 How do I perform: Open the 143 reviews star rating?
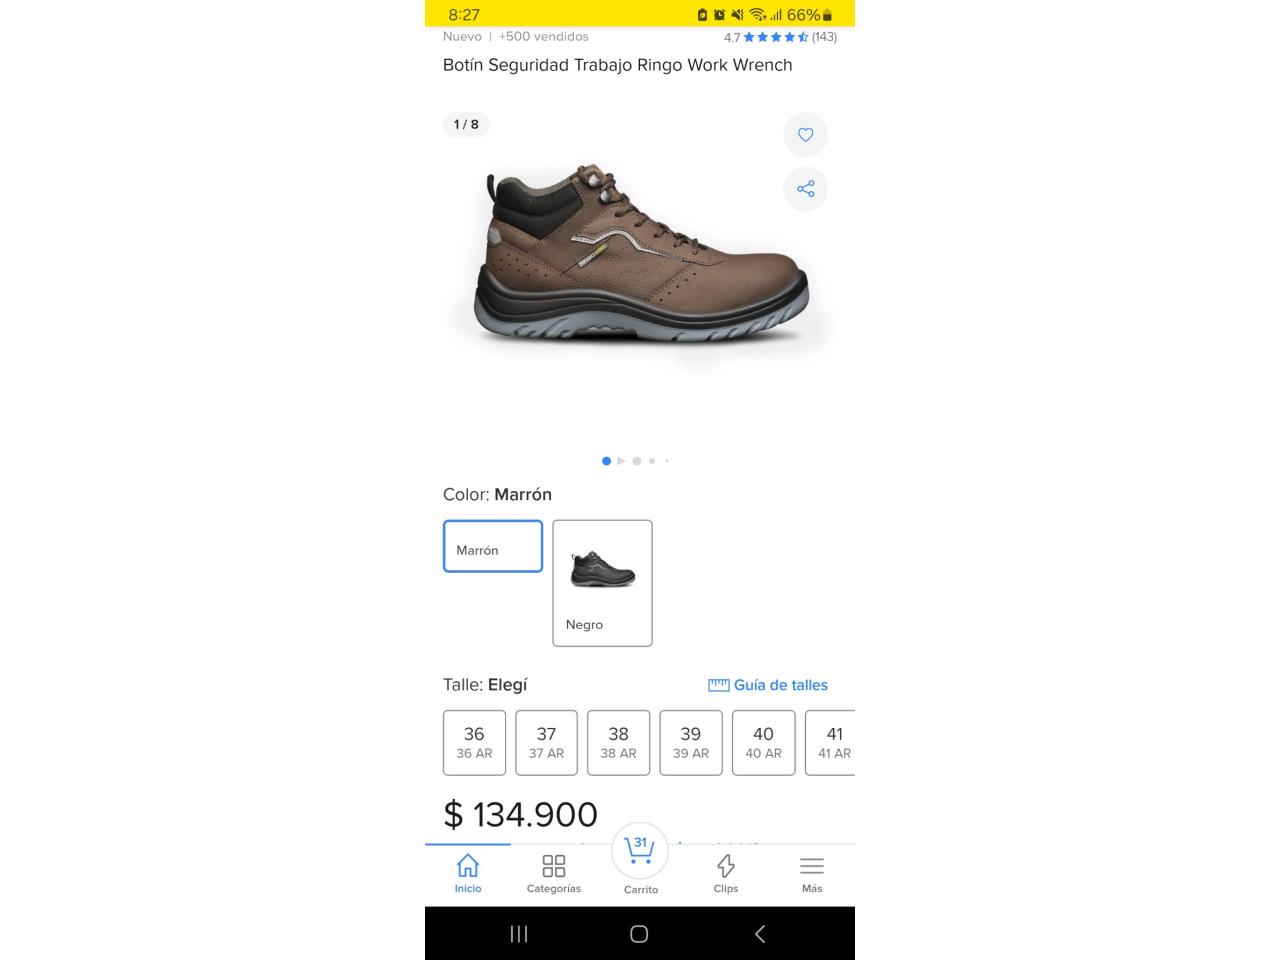780,37
